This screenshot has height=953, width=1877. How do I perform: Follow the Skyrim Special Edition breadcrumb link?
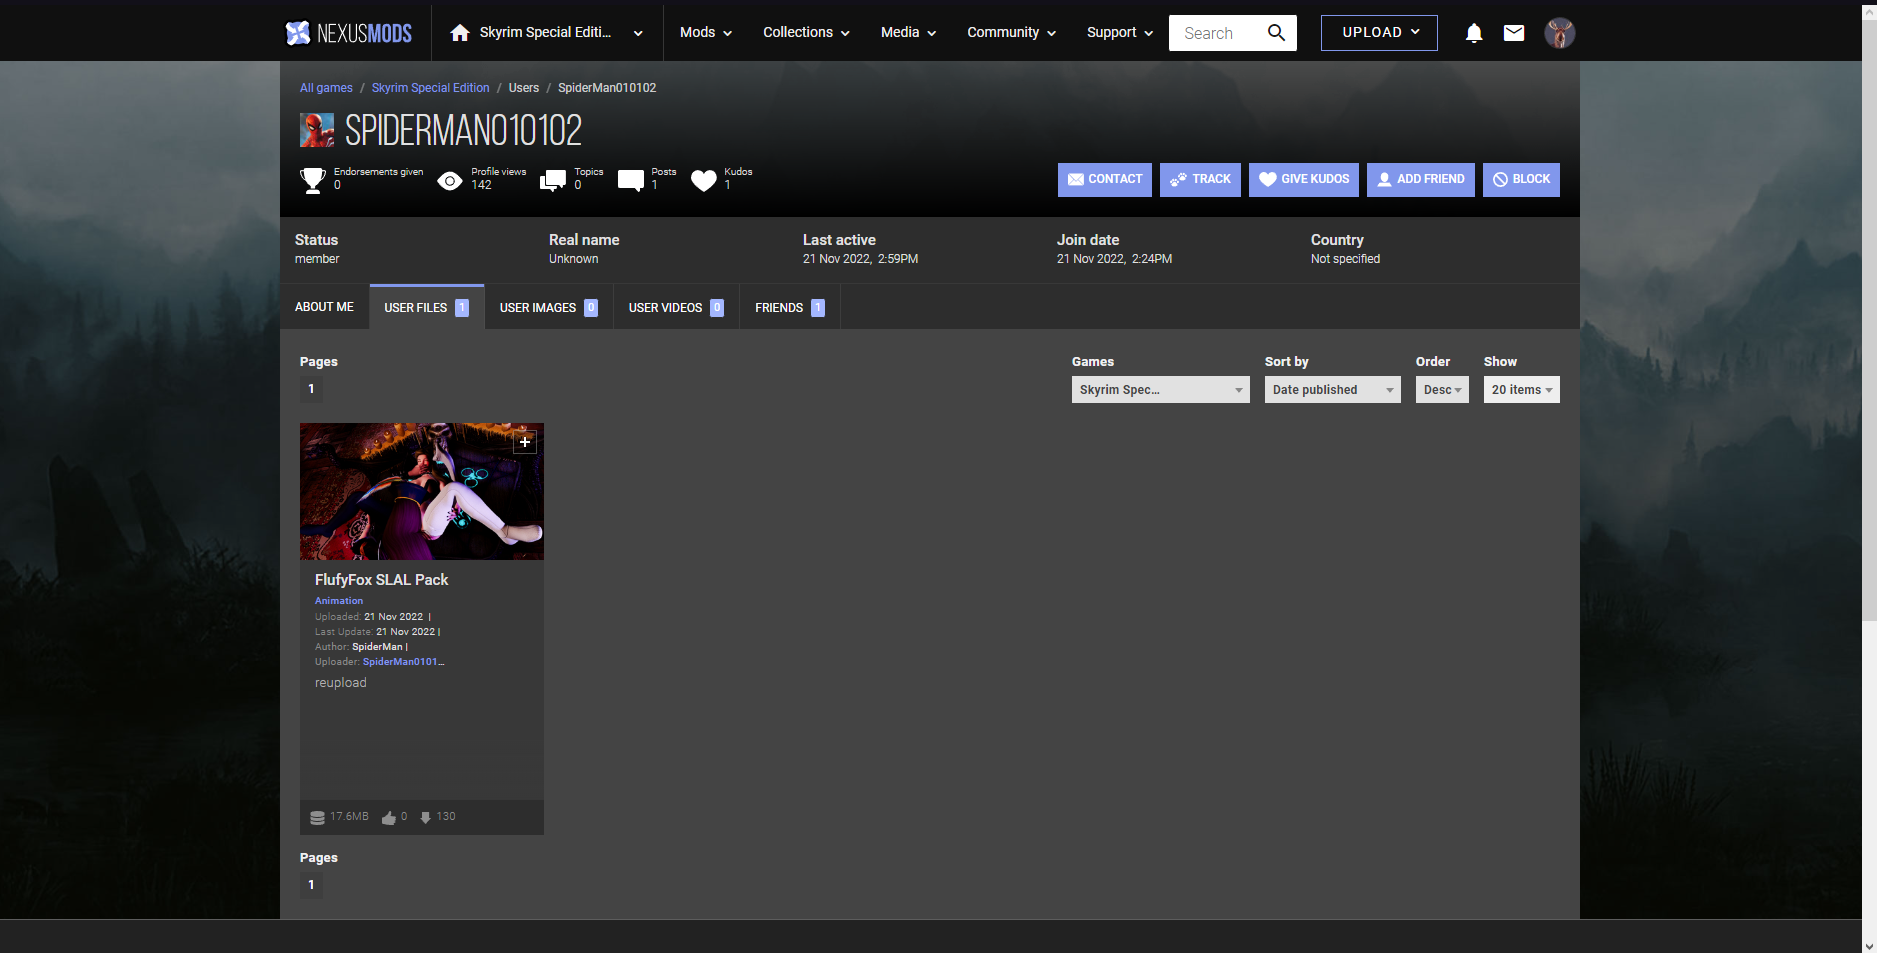(x=430, y=88)
